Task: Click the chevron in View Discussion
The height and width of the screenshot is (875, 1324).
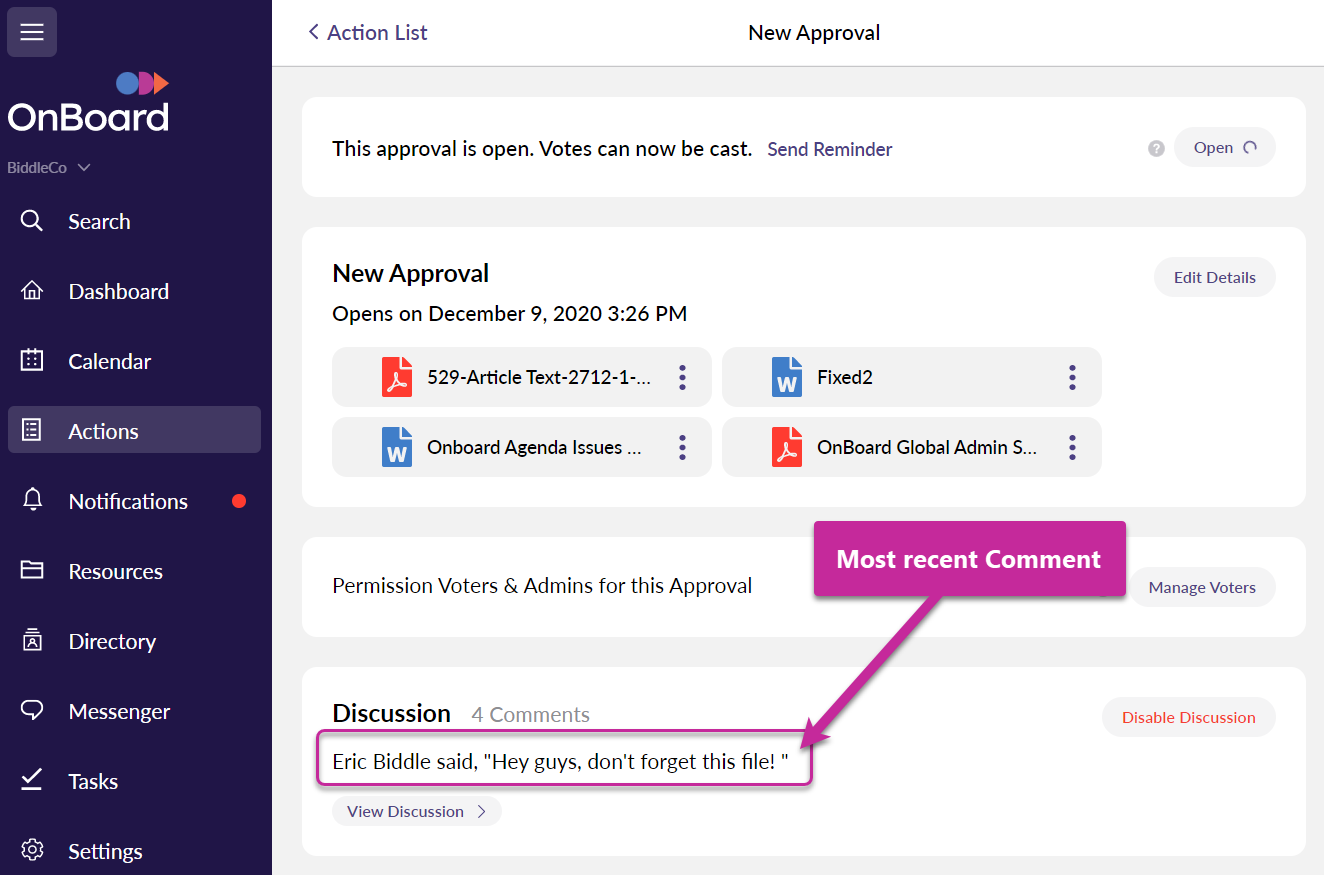Action: coord(481,811)
